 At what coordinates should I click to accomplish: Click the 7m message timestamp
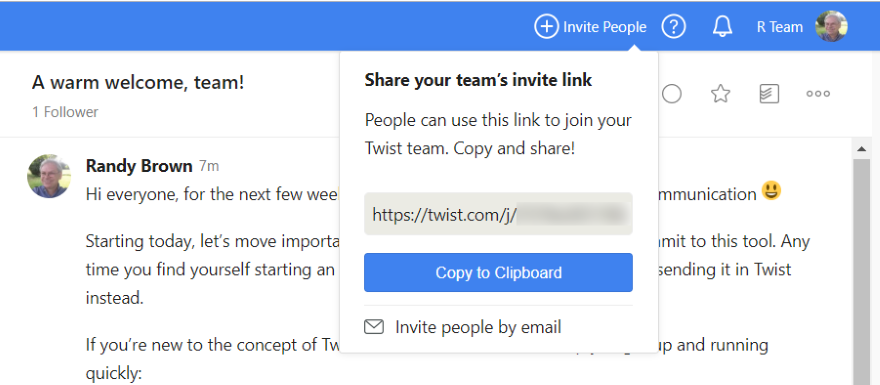209,167
